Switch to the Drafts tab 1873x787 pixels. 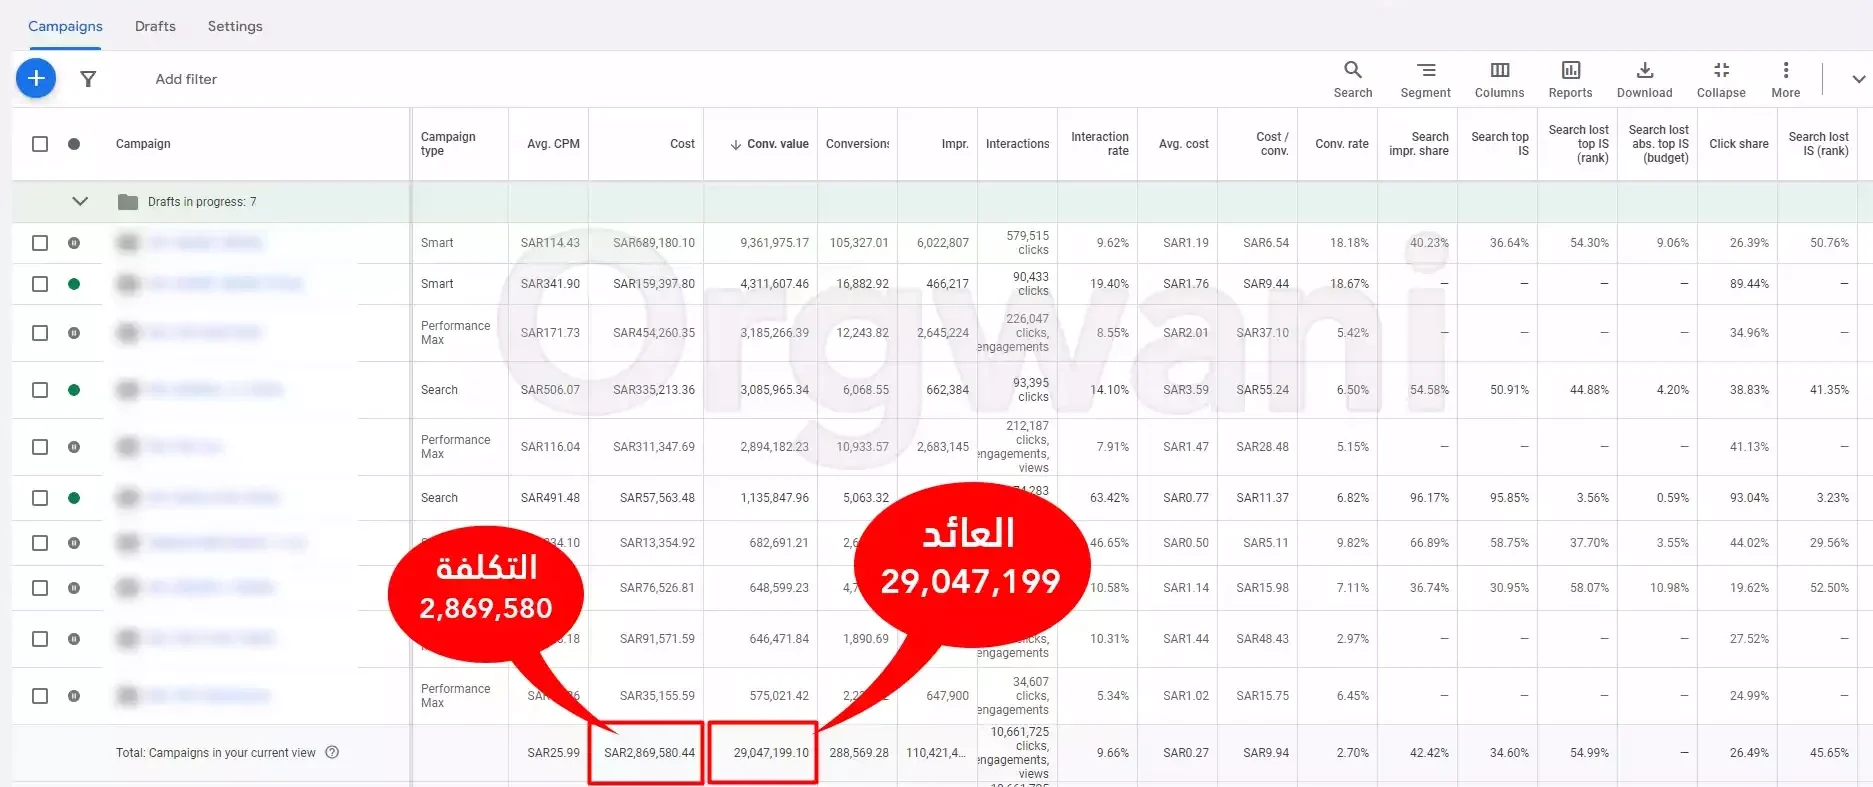pos(155,26)
